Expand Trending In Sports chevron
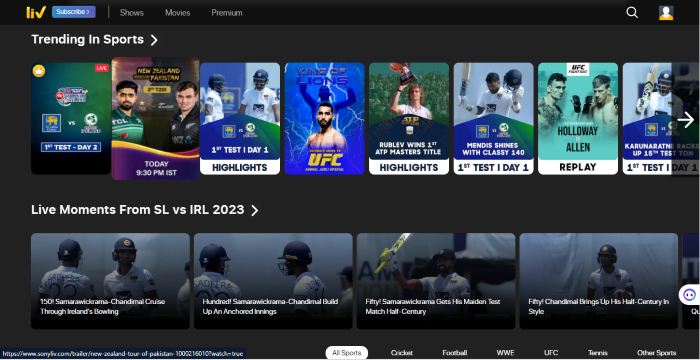This screenshot has width=700, height=360. 154,40
